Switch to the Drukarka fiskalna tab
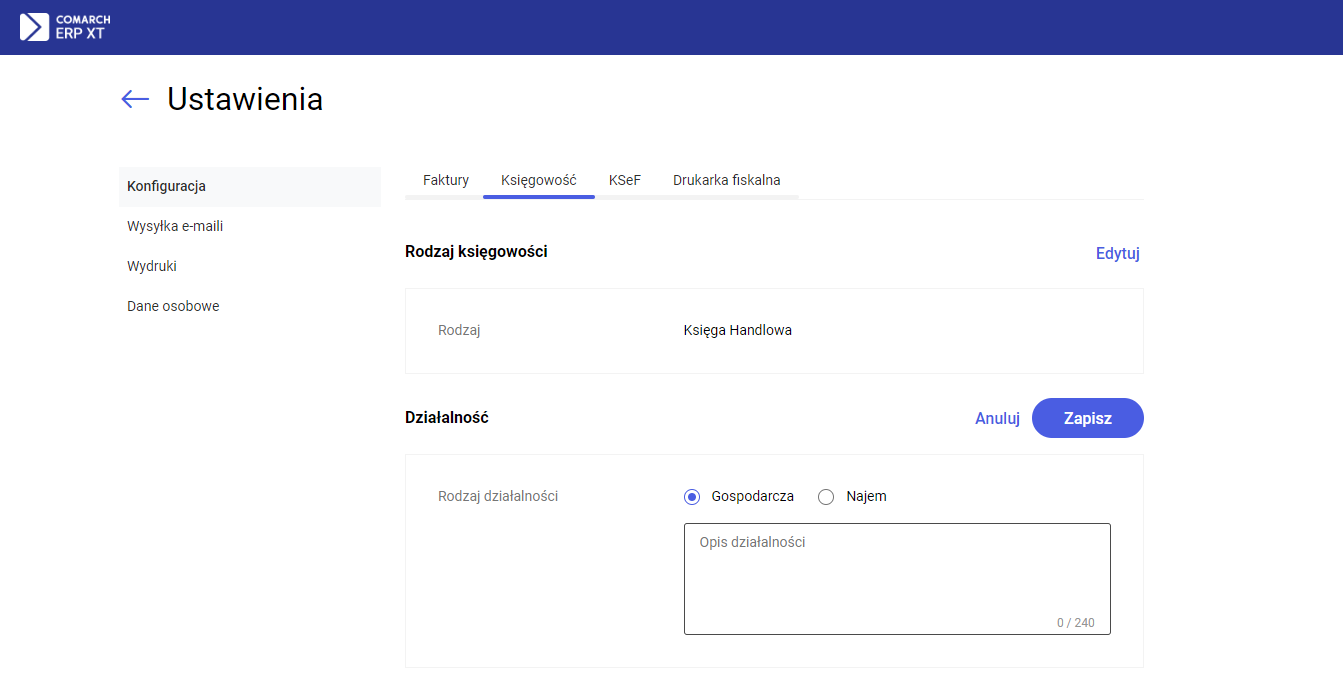The width and height of the screenshot is (1343, 681). (x=726, y=180)
